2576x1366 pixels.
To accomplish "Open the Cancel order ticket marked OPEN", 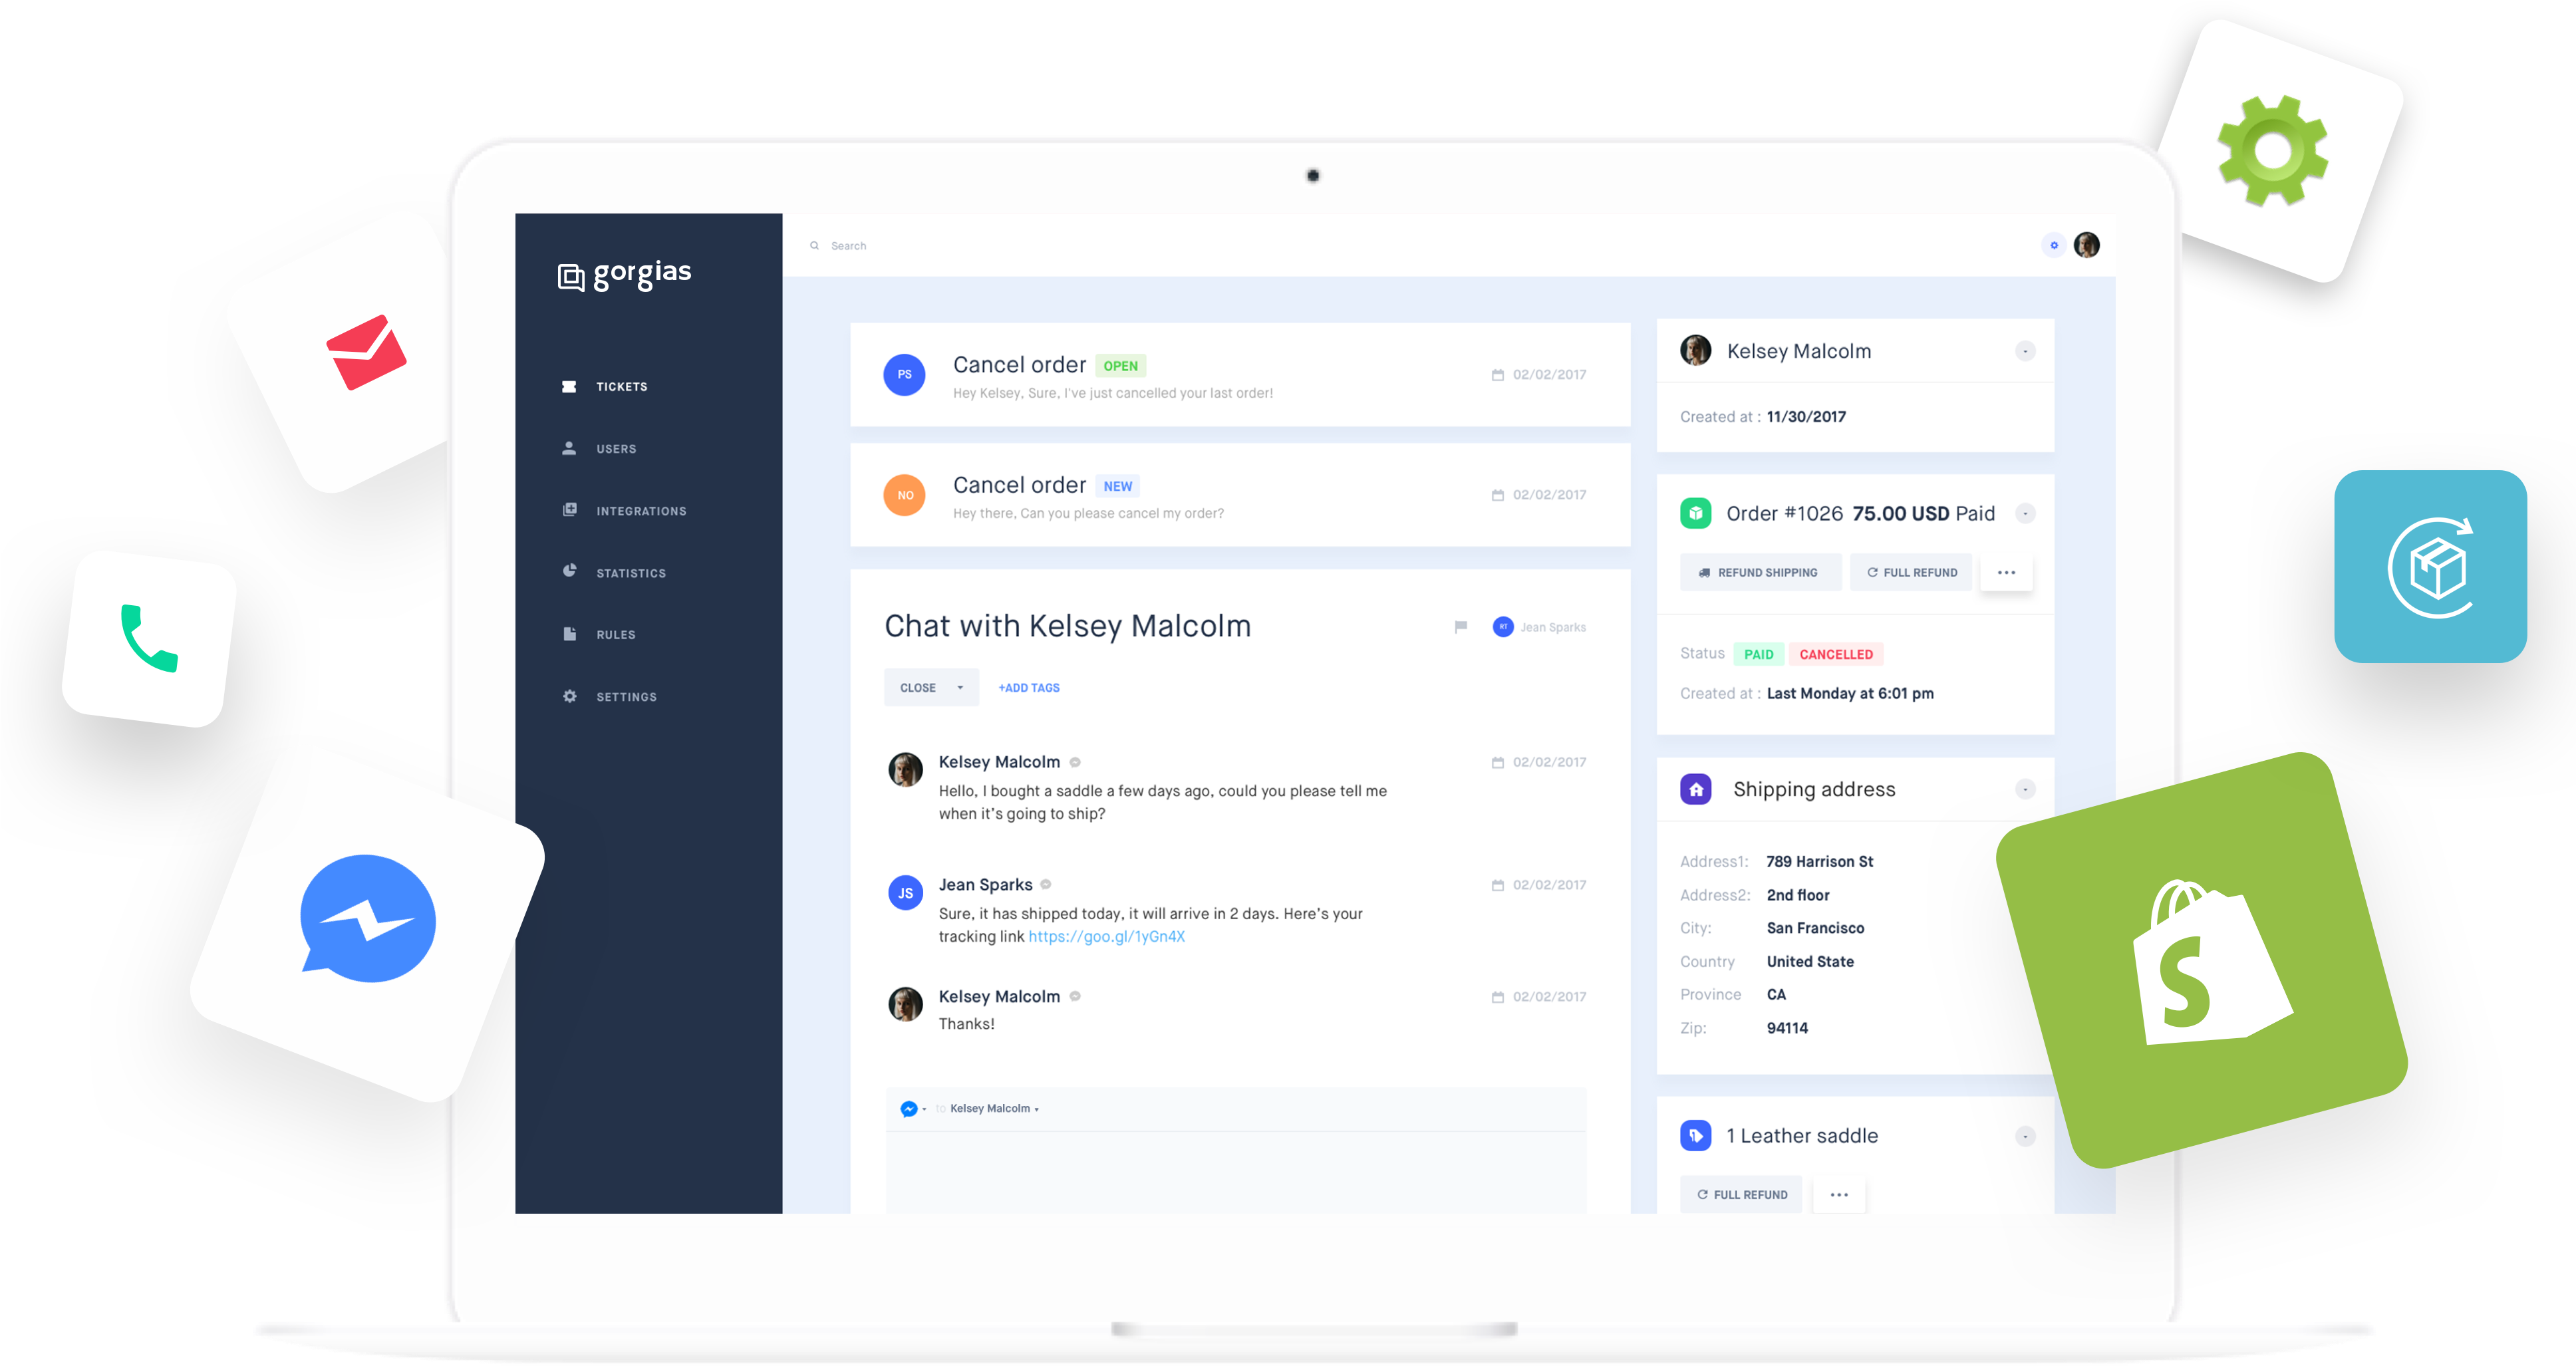I will pos(1240,375).
